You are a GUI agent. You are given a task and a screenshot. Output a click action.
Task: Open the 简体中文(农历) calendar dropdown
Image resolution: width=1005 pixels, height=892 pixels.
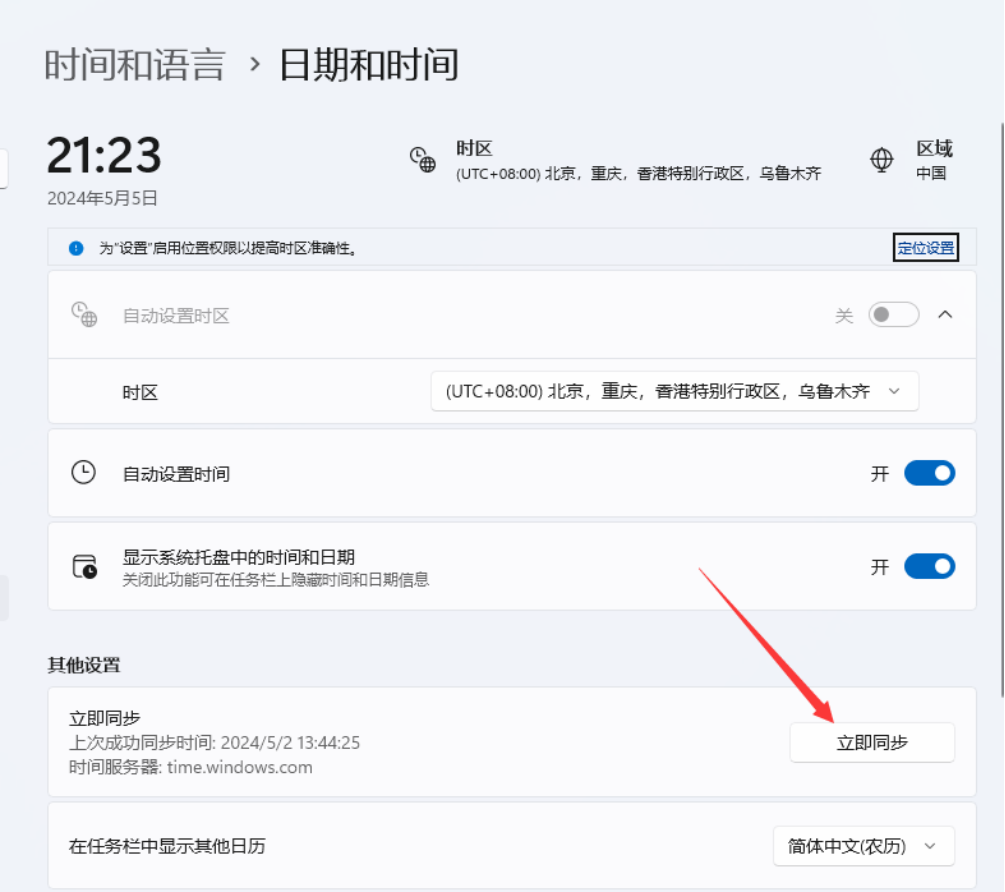(863, 846)
